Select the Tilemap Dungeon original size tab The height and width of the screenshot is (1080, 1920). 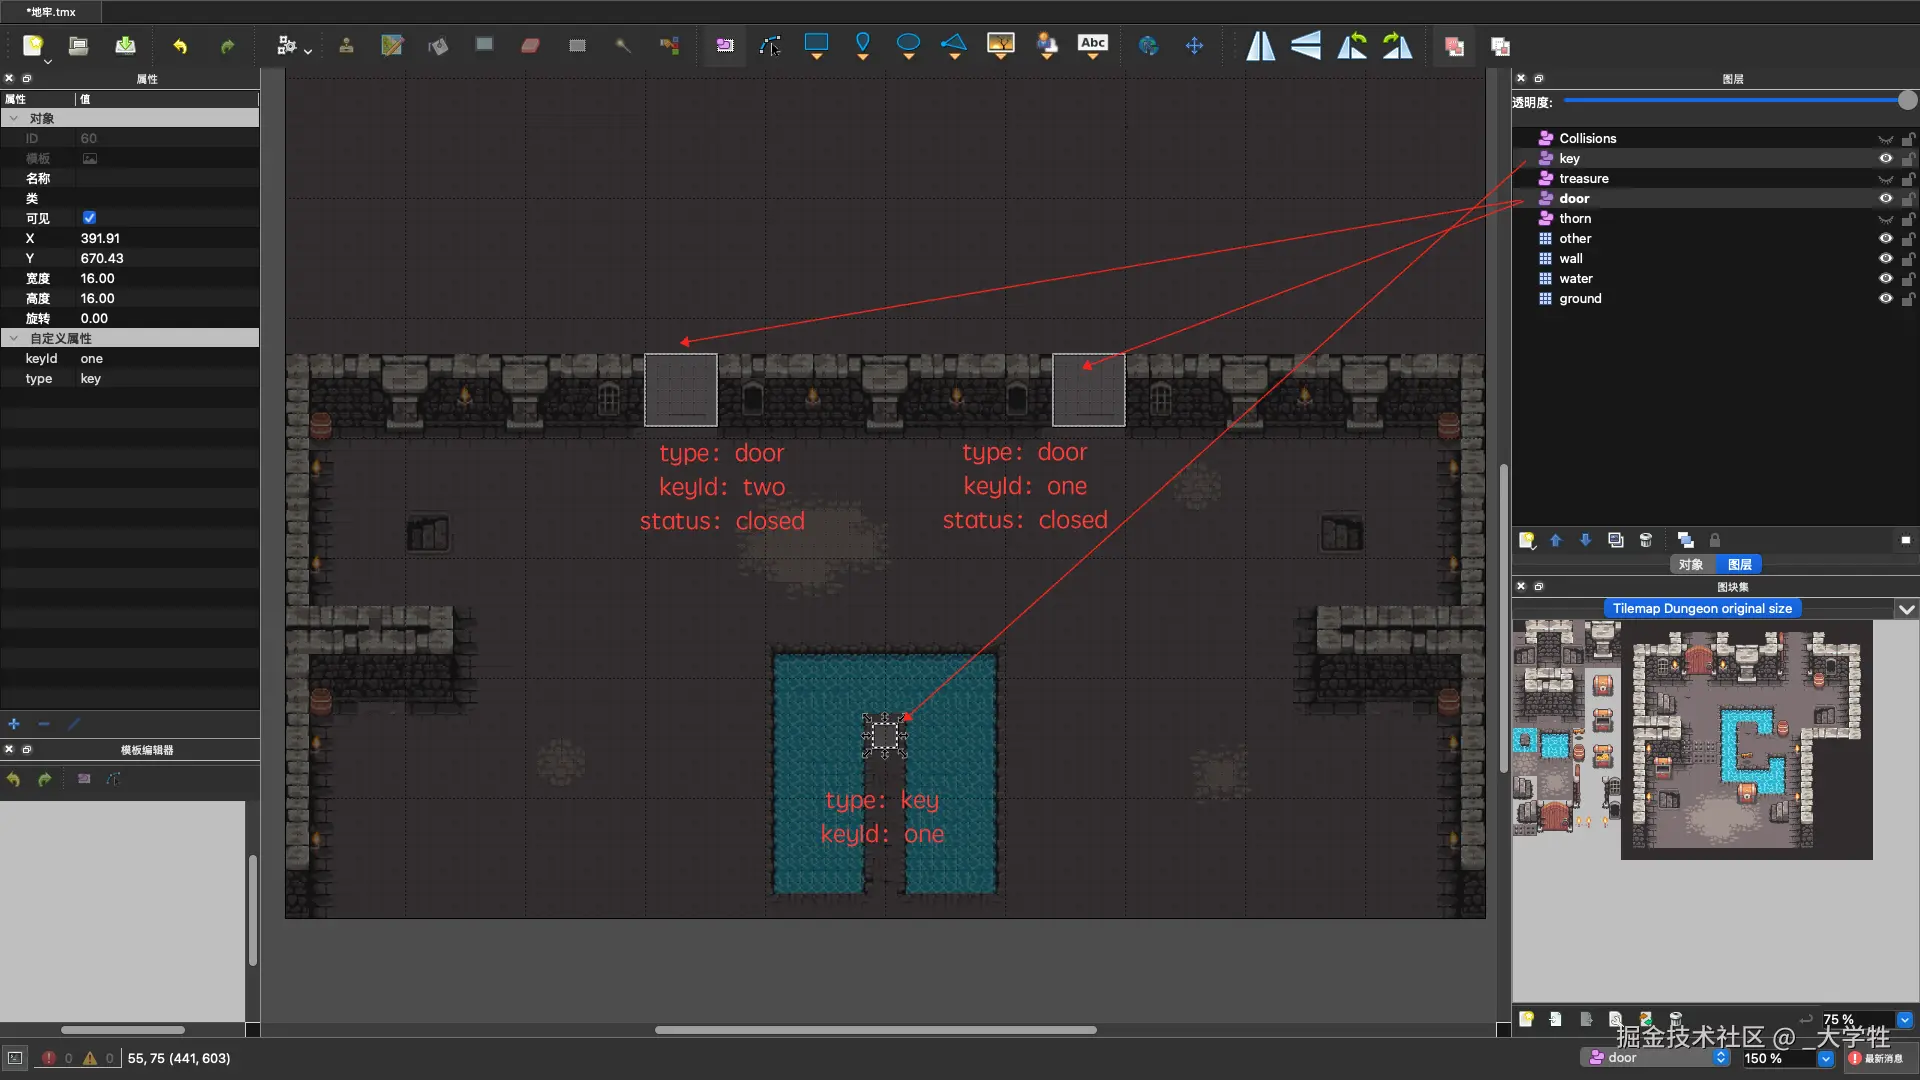pyautogui.click(x=1702, y=609)
